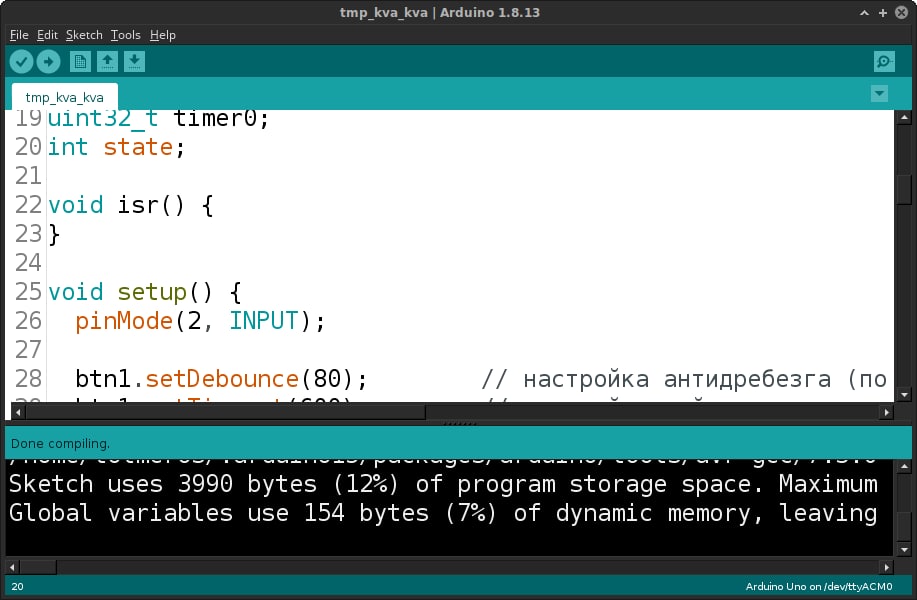This screenshot has height=600, width=917.
Task: Click 'Arduino Uno on /dev/ttyACM0' status text
Action: click(819, 587)
